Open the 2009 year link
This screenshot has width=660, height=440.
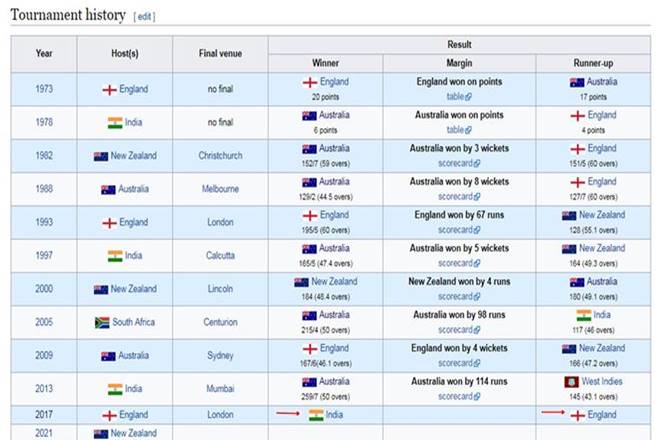[x=44, y=355]
